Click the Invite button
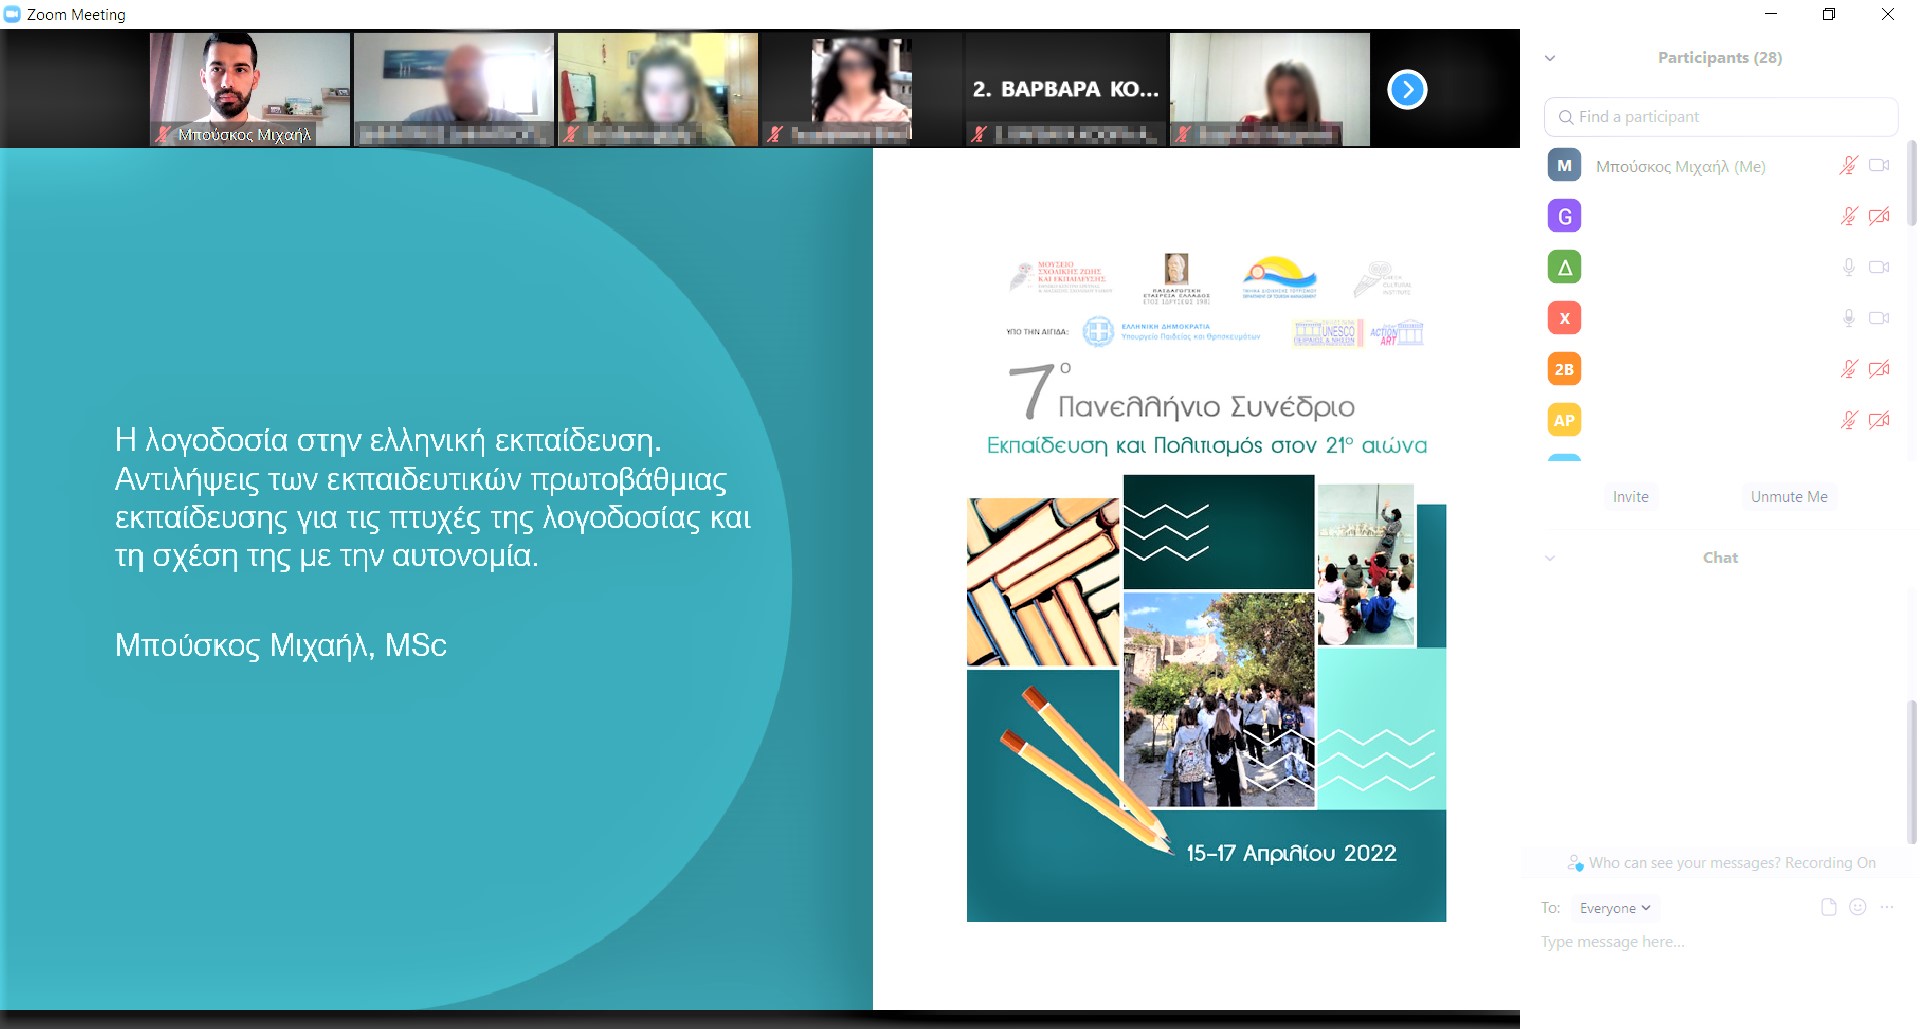 pos(1630,497)
